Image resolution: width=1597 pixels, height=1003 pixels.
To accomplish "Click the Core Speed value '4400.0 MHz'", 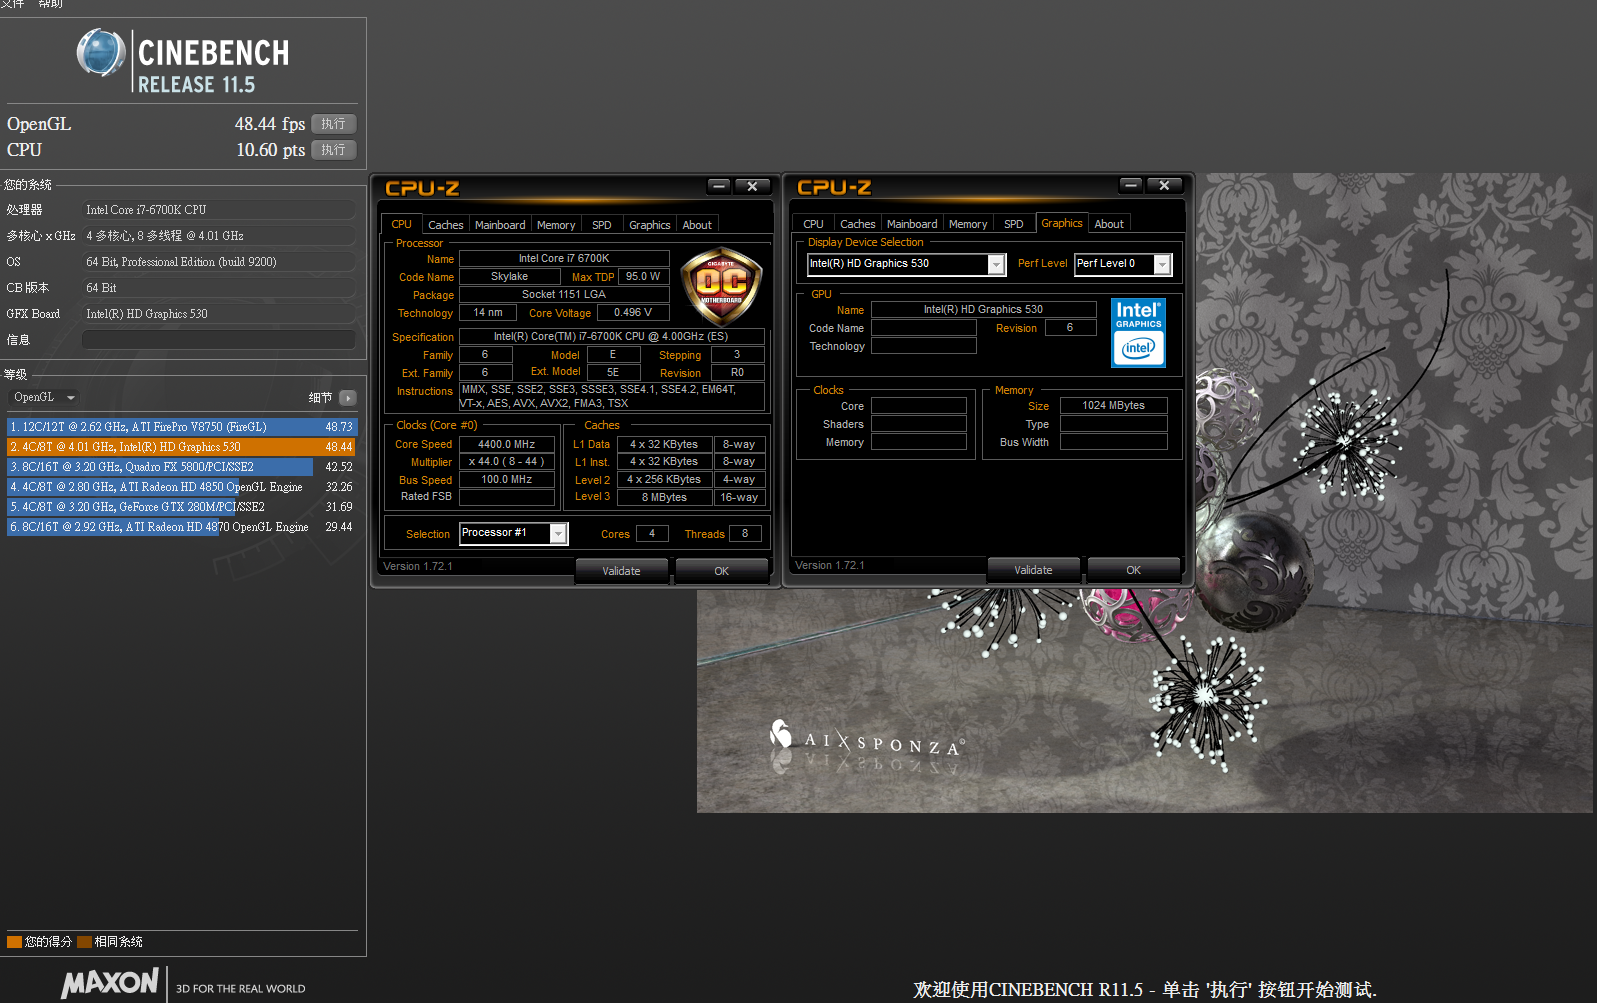I will coord(507,445).
